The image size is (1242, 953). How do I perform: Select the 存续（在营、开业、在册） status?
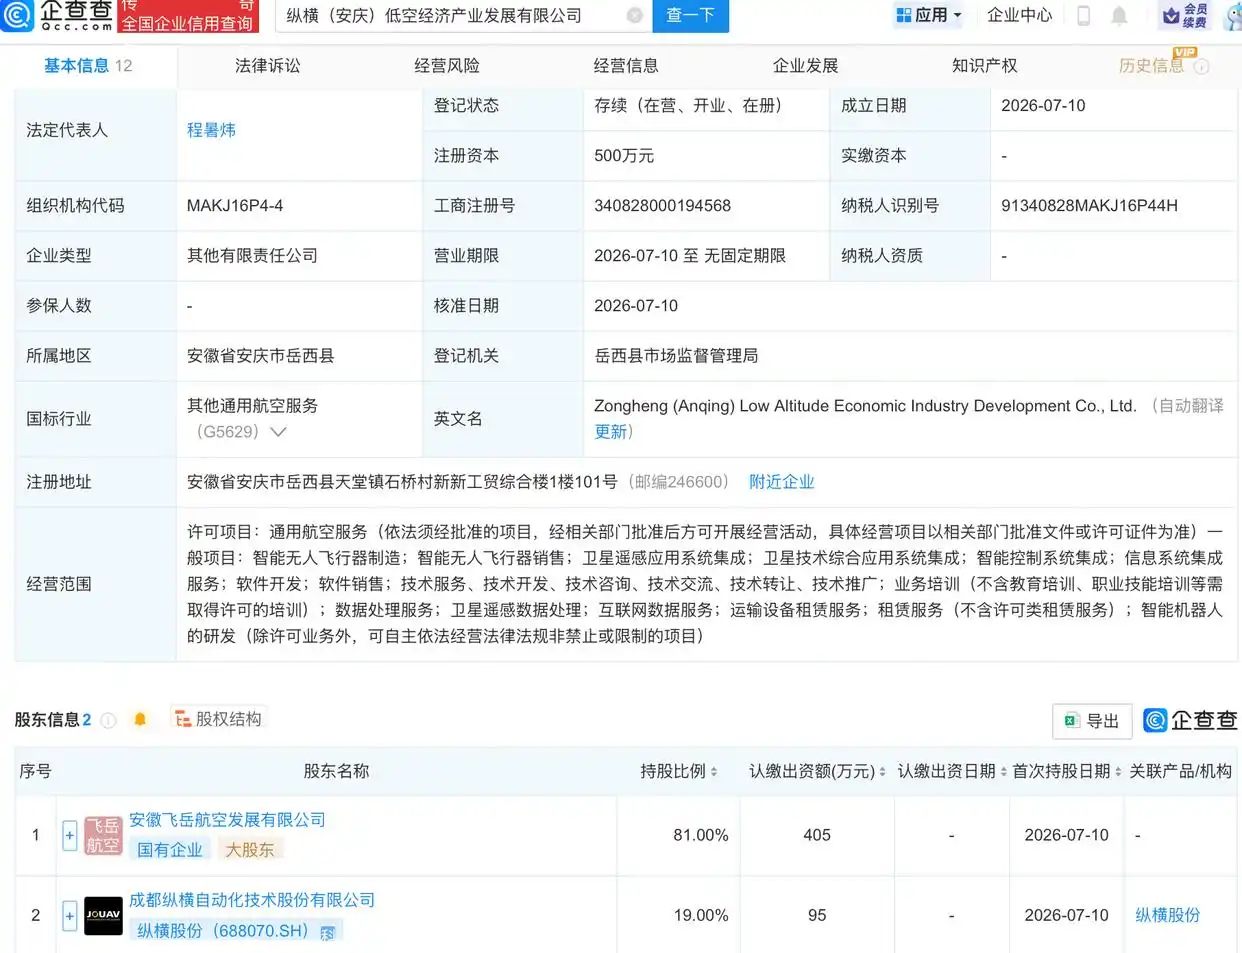click(x=688, y=106)
